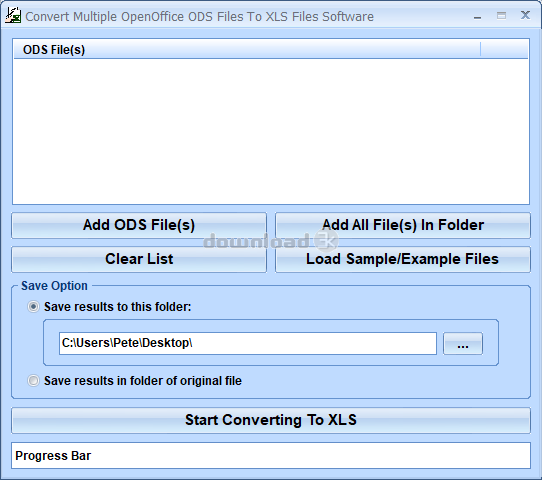Open folder browser with the '...' button
This screenshot has width=542, height=480.
tap(463, 343)
